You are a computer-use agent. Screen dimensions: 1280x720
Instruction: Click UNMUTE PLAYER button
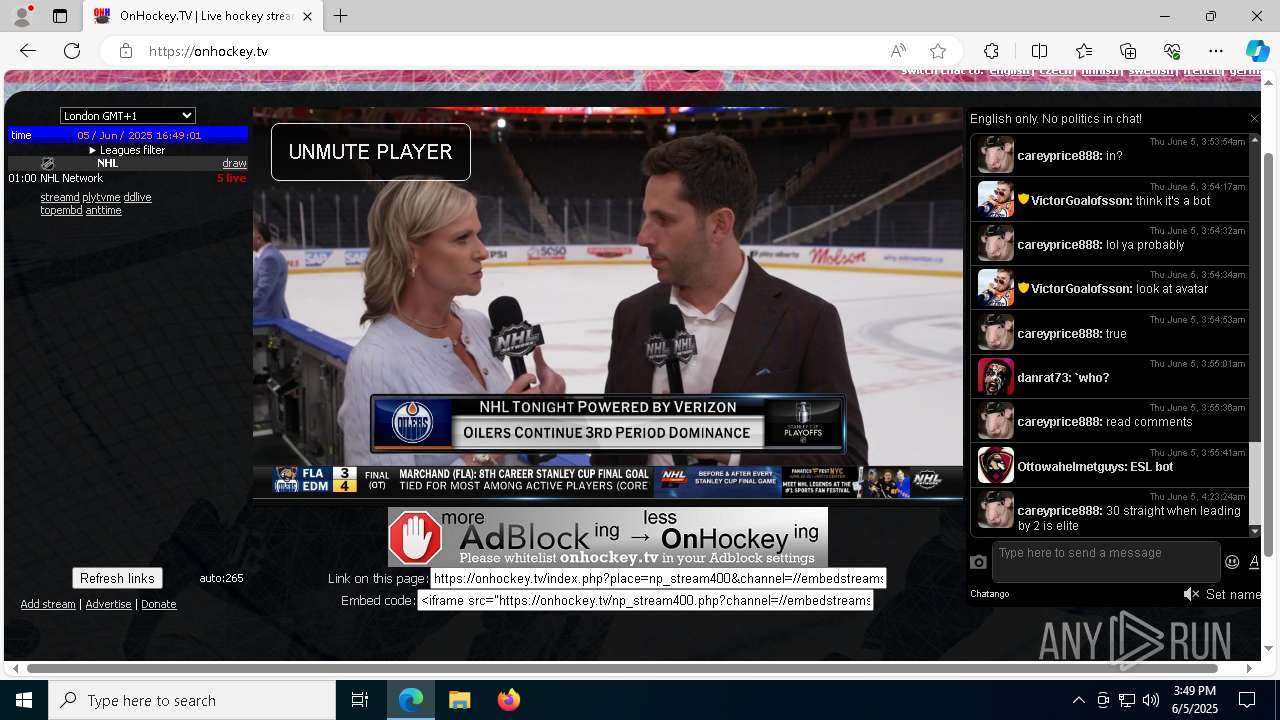(370, 152)
